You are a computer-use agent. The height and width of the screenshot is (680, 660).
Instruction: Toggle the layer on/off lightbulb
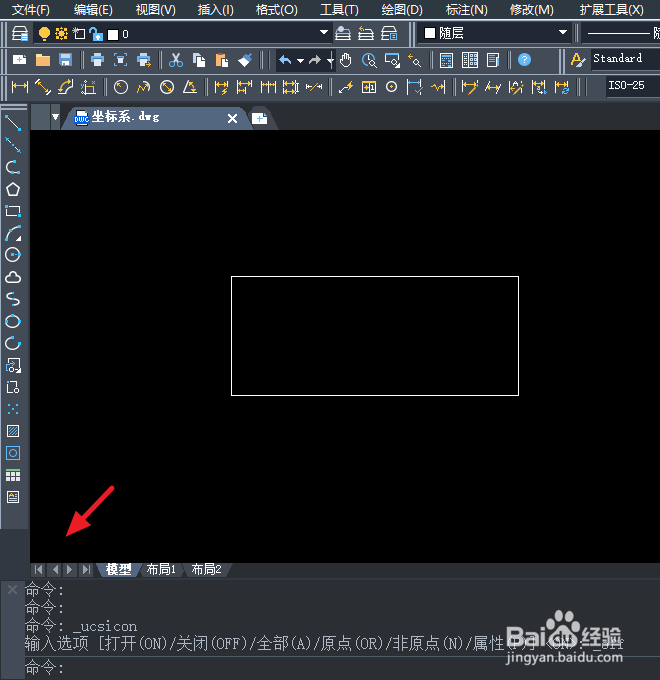click(44, 34)
